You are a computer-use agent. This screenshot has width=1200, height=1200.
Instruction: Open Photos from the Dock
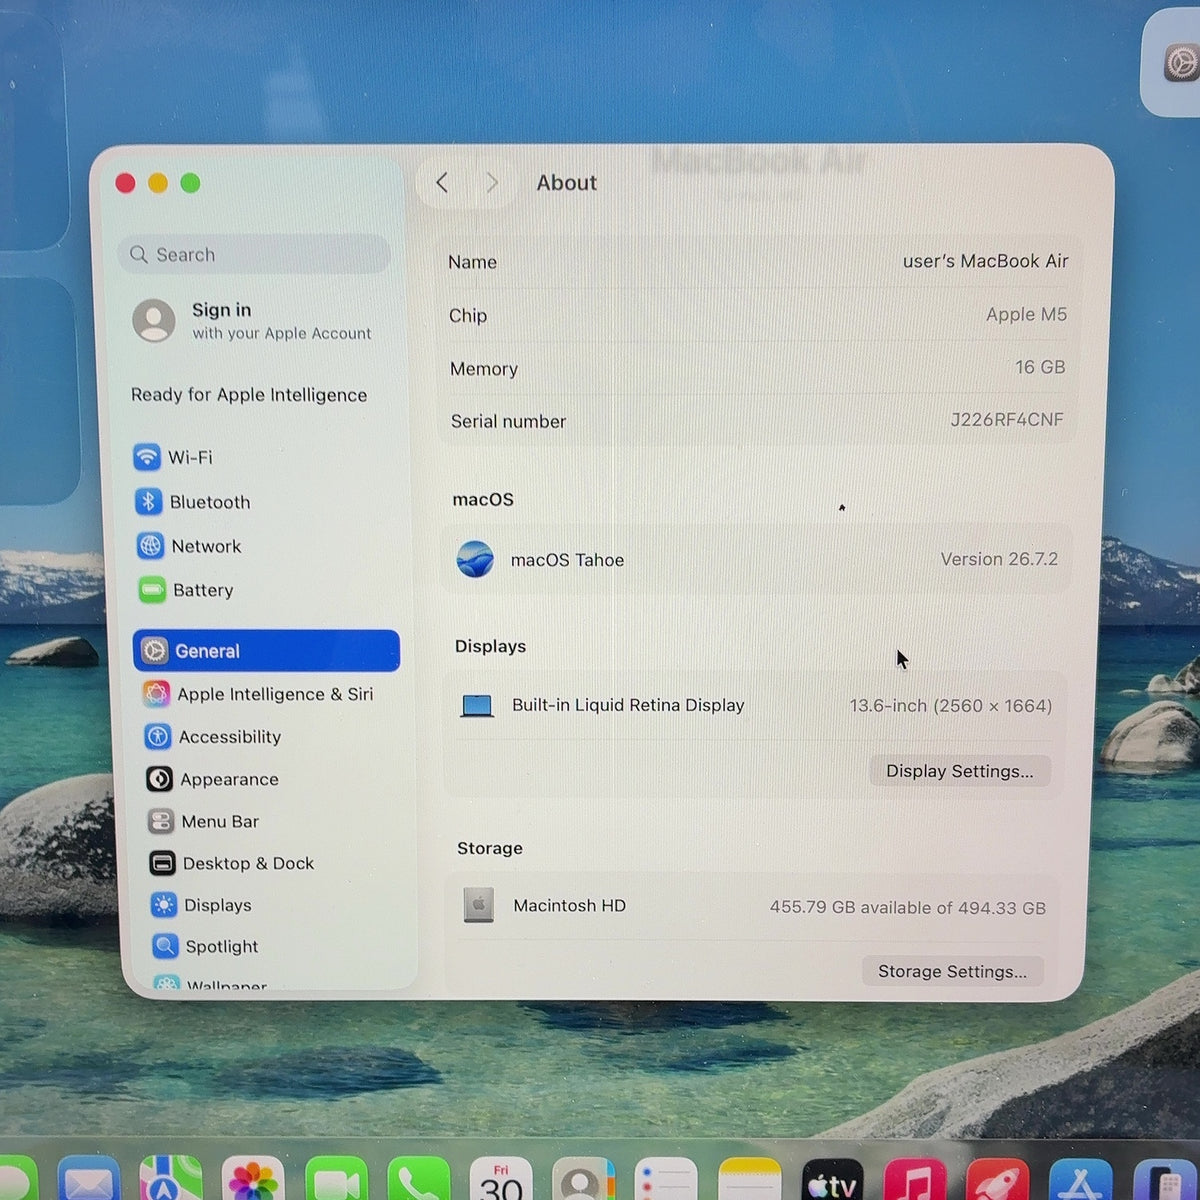pyautogui.click(x=253, y=1180)
